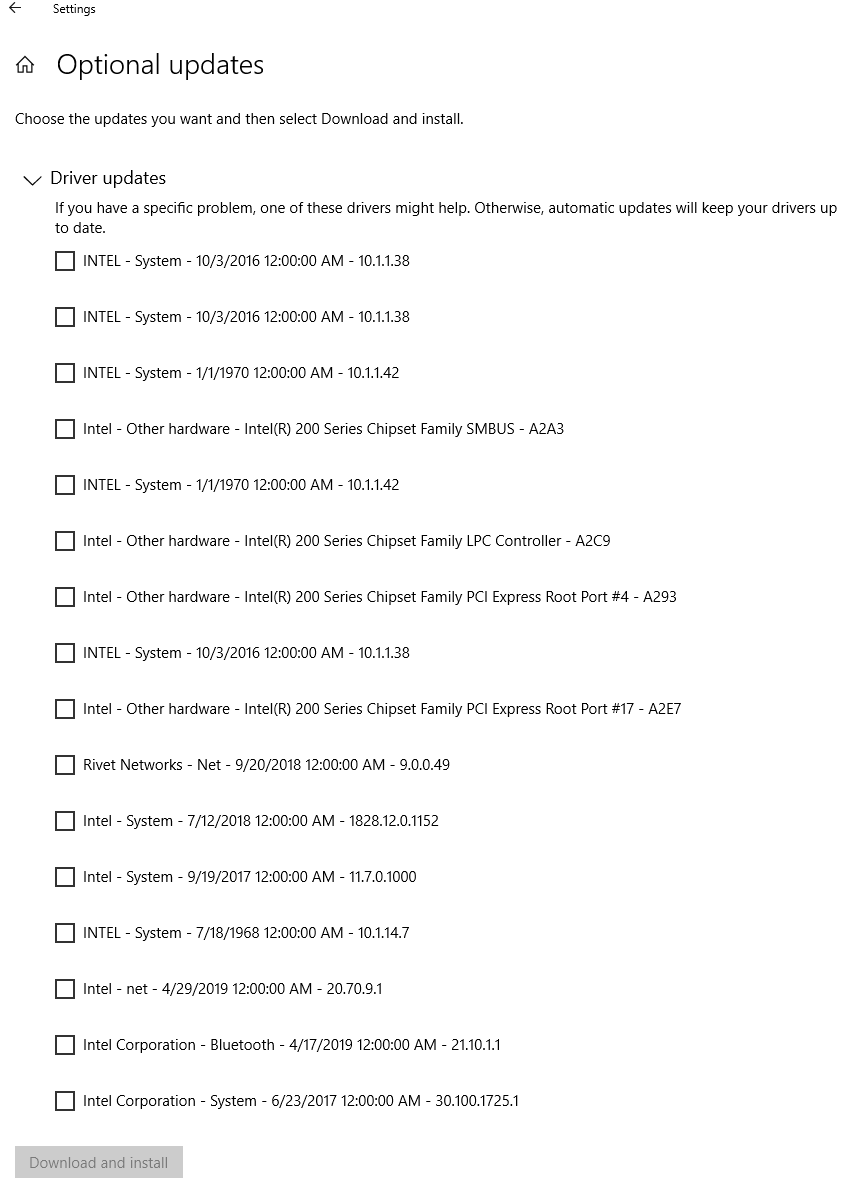Click the Settings window title text
This screenshot has width=844, height=1195.
74,9
